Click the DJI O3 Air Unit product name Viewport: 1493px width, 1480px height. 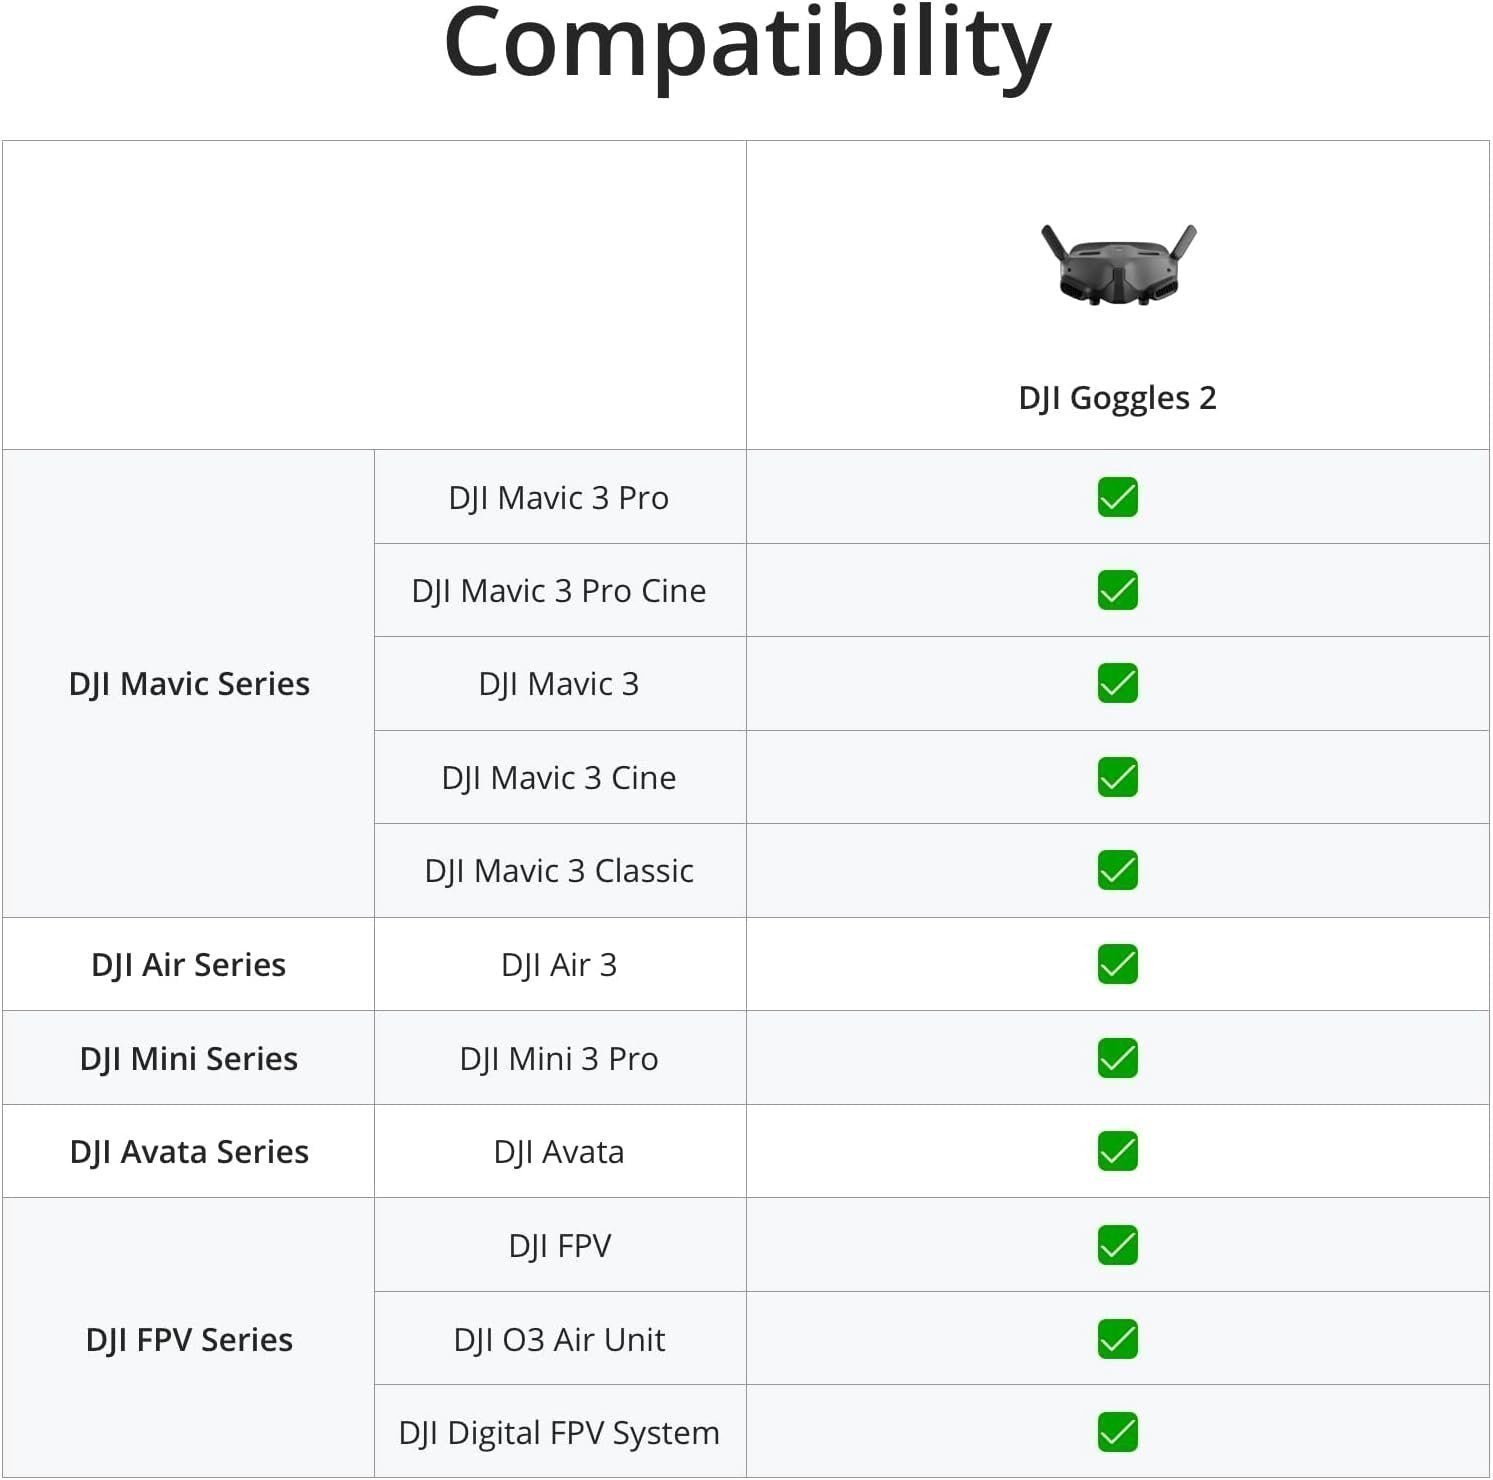point(559,1340)
